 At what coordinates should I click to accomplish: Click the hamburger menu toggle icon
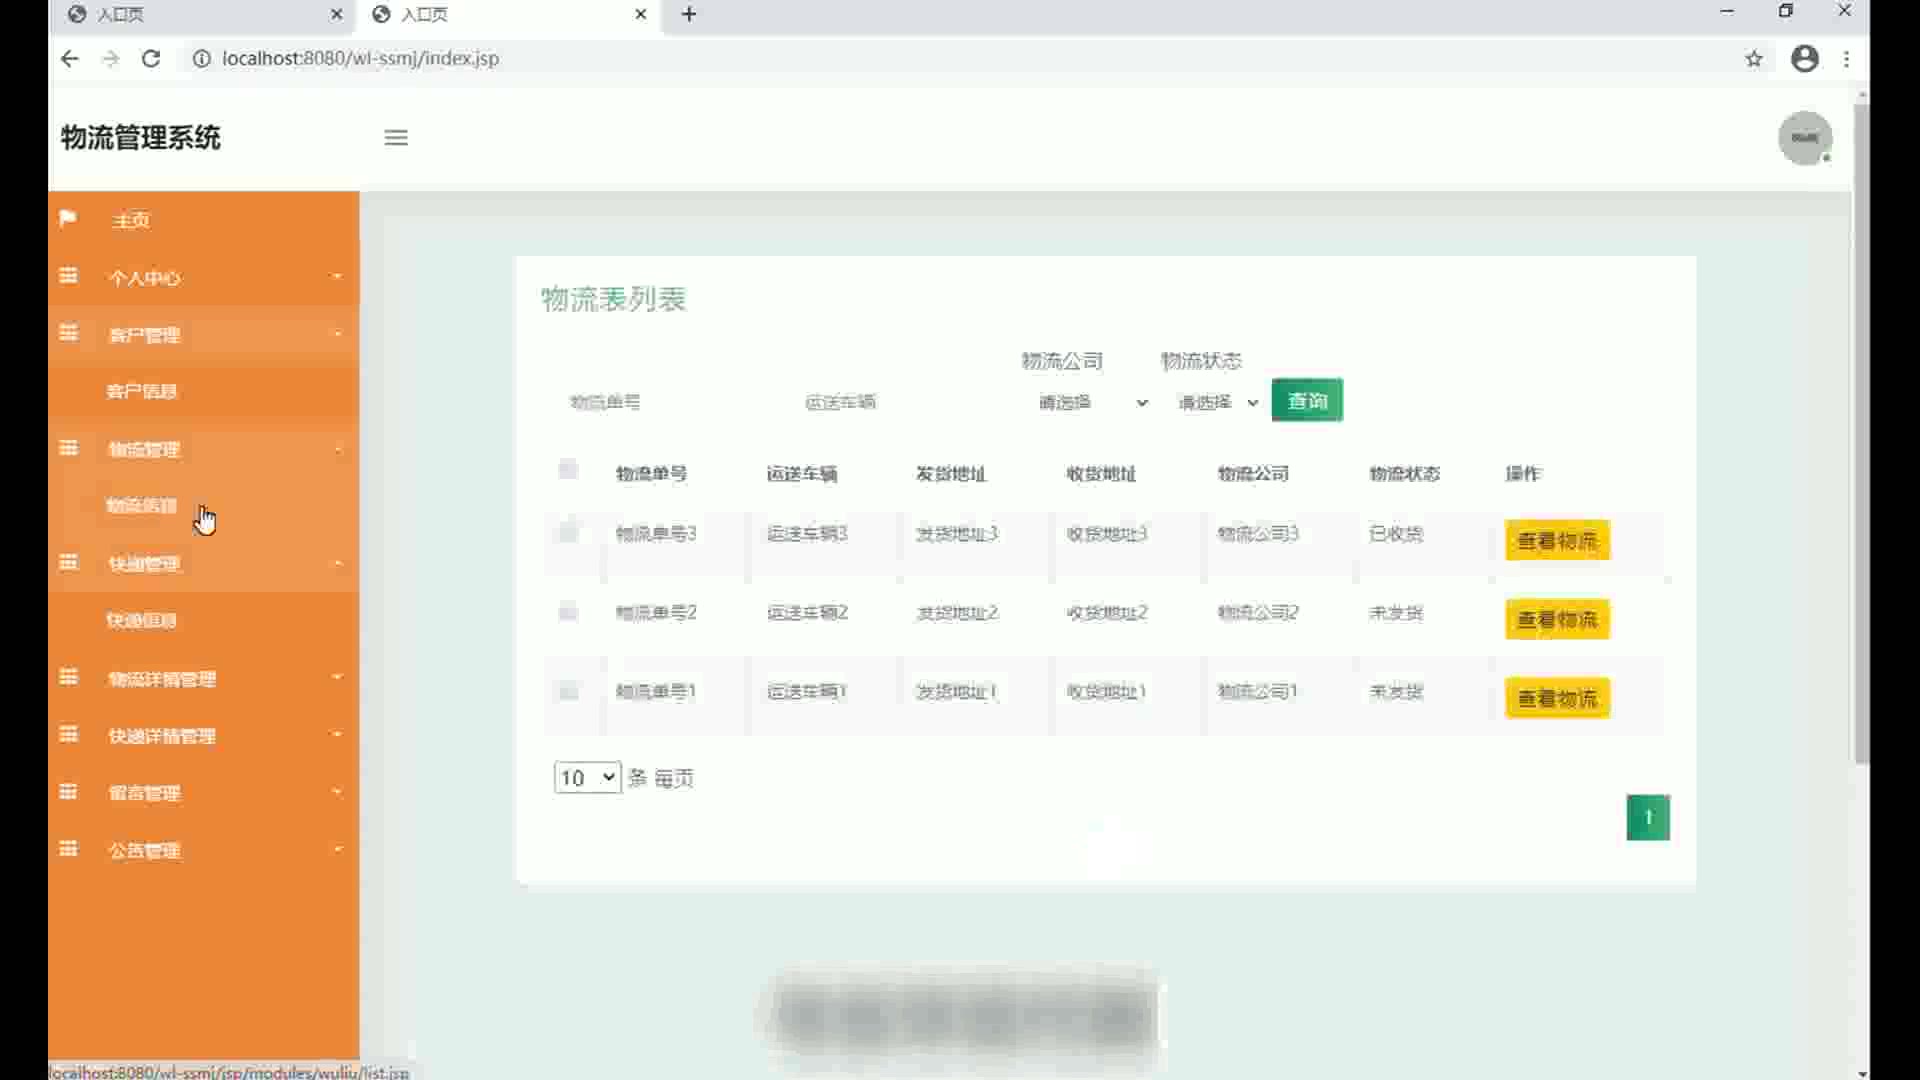(x=396, y=138)
